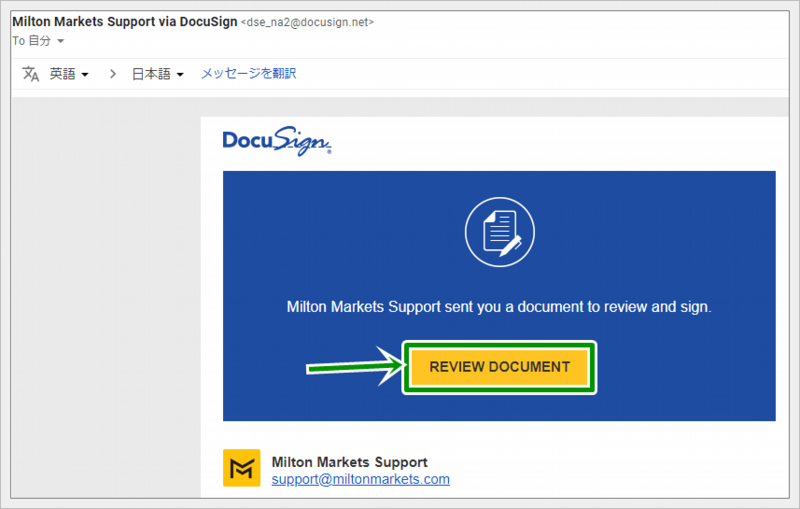The image size is (800, 509).
Task: Open the 英語 source language dropdown
Action: tap(69, 74)
